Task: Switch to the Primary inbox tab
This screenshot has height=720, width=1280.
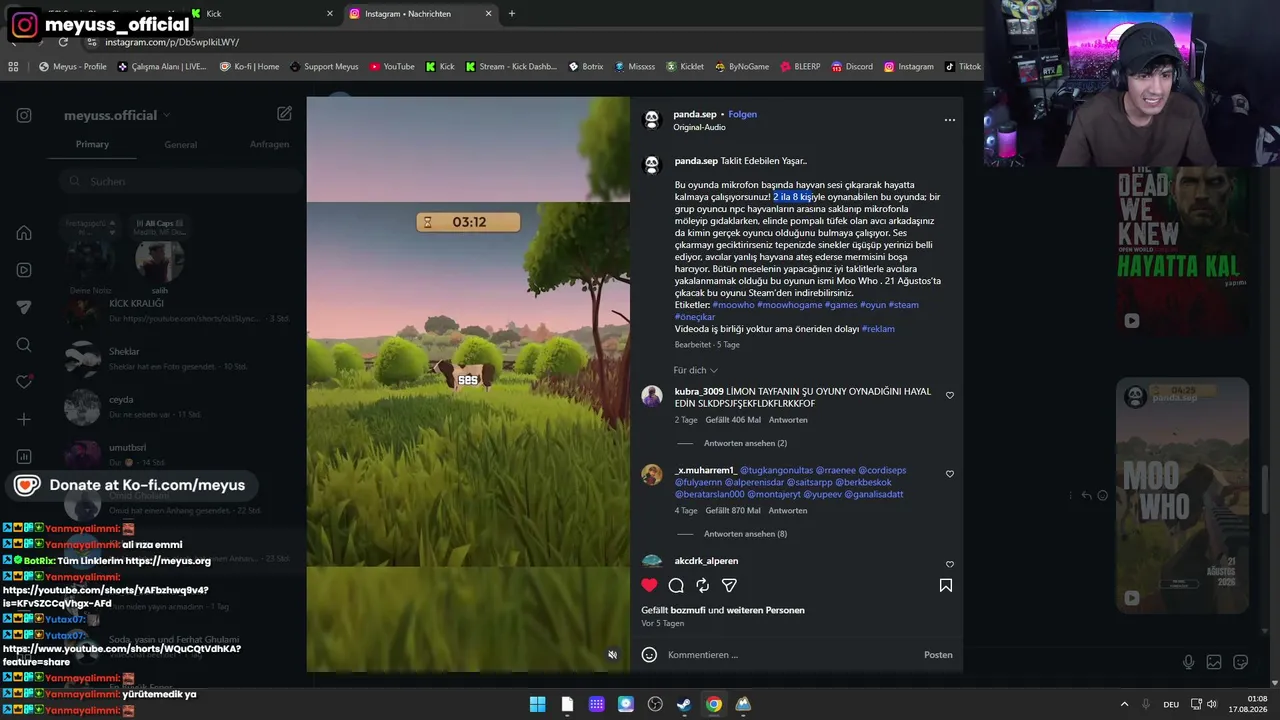Action: (x=92, y=144)
